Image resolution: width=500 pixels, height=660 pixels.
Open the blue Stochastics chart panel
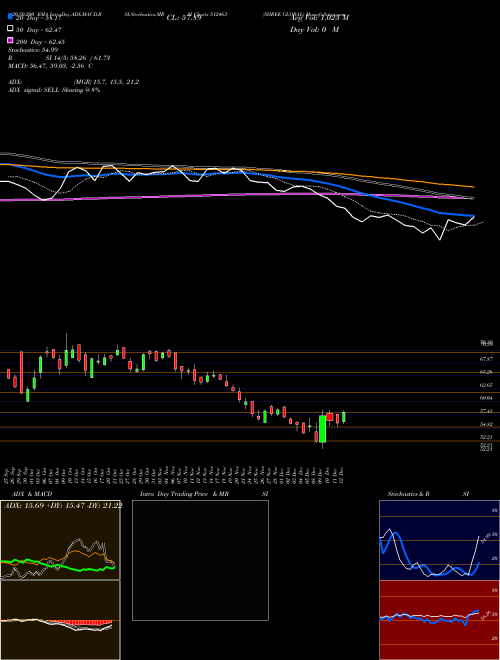click(439, 540)
